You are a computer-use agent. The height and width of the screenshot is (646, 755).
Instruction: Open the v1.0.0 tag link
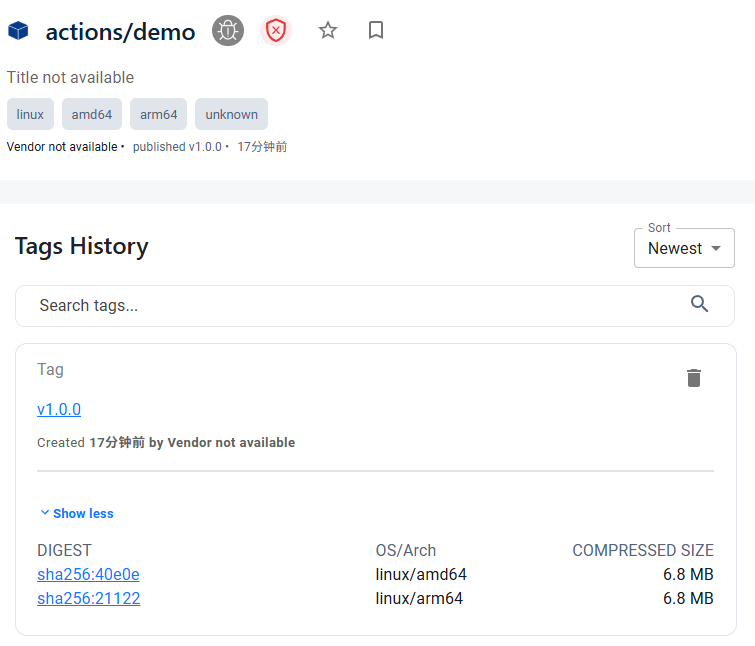(x=59, y=409)
